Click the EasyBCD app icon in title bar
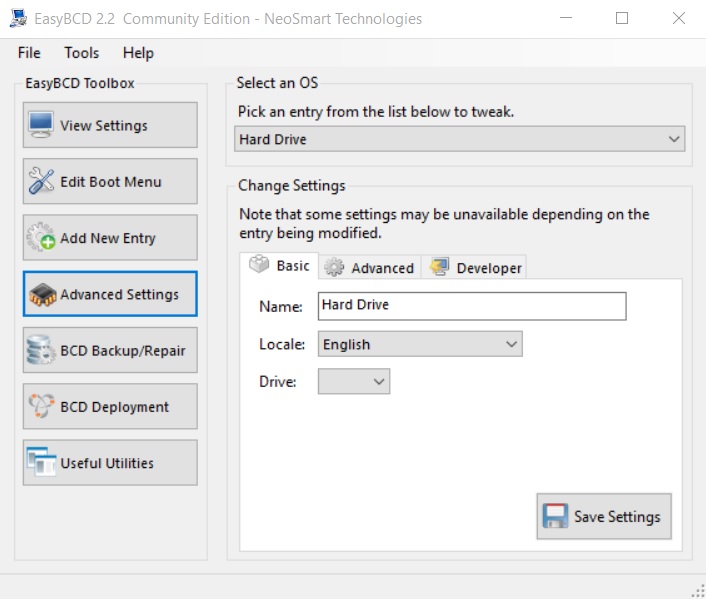The image size is (706, 599). [x=18, y=18]
